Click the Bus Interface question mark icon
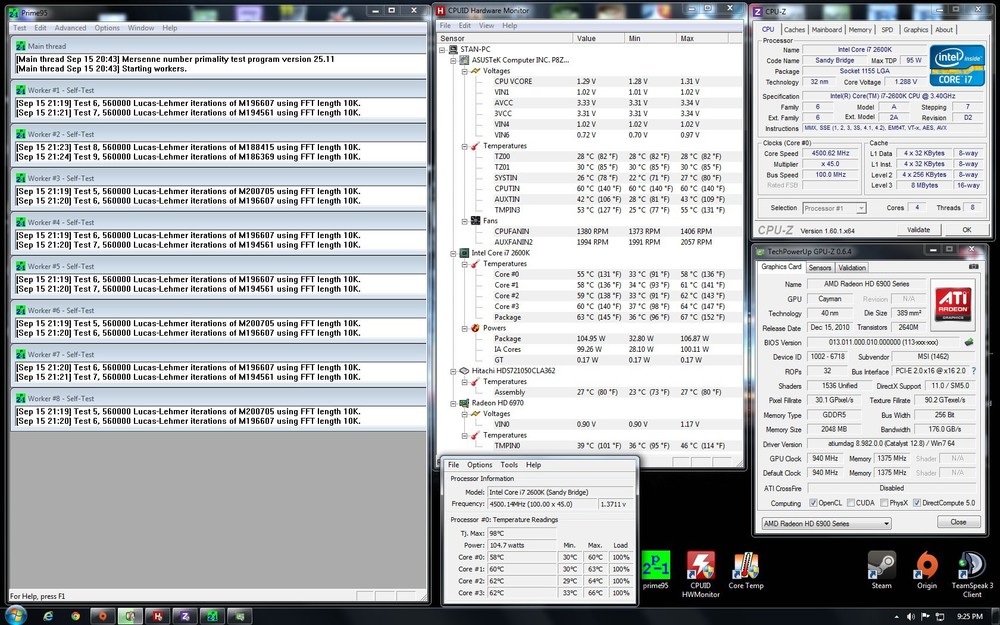The height and width of the screenshot is (625, 1000). point(973,370)
